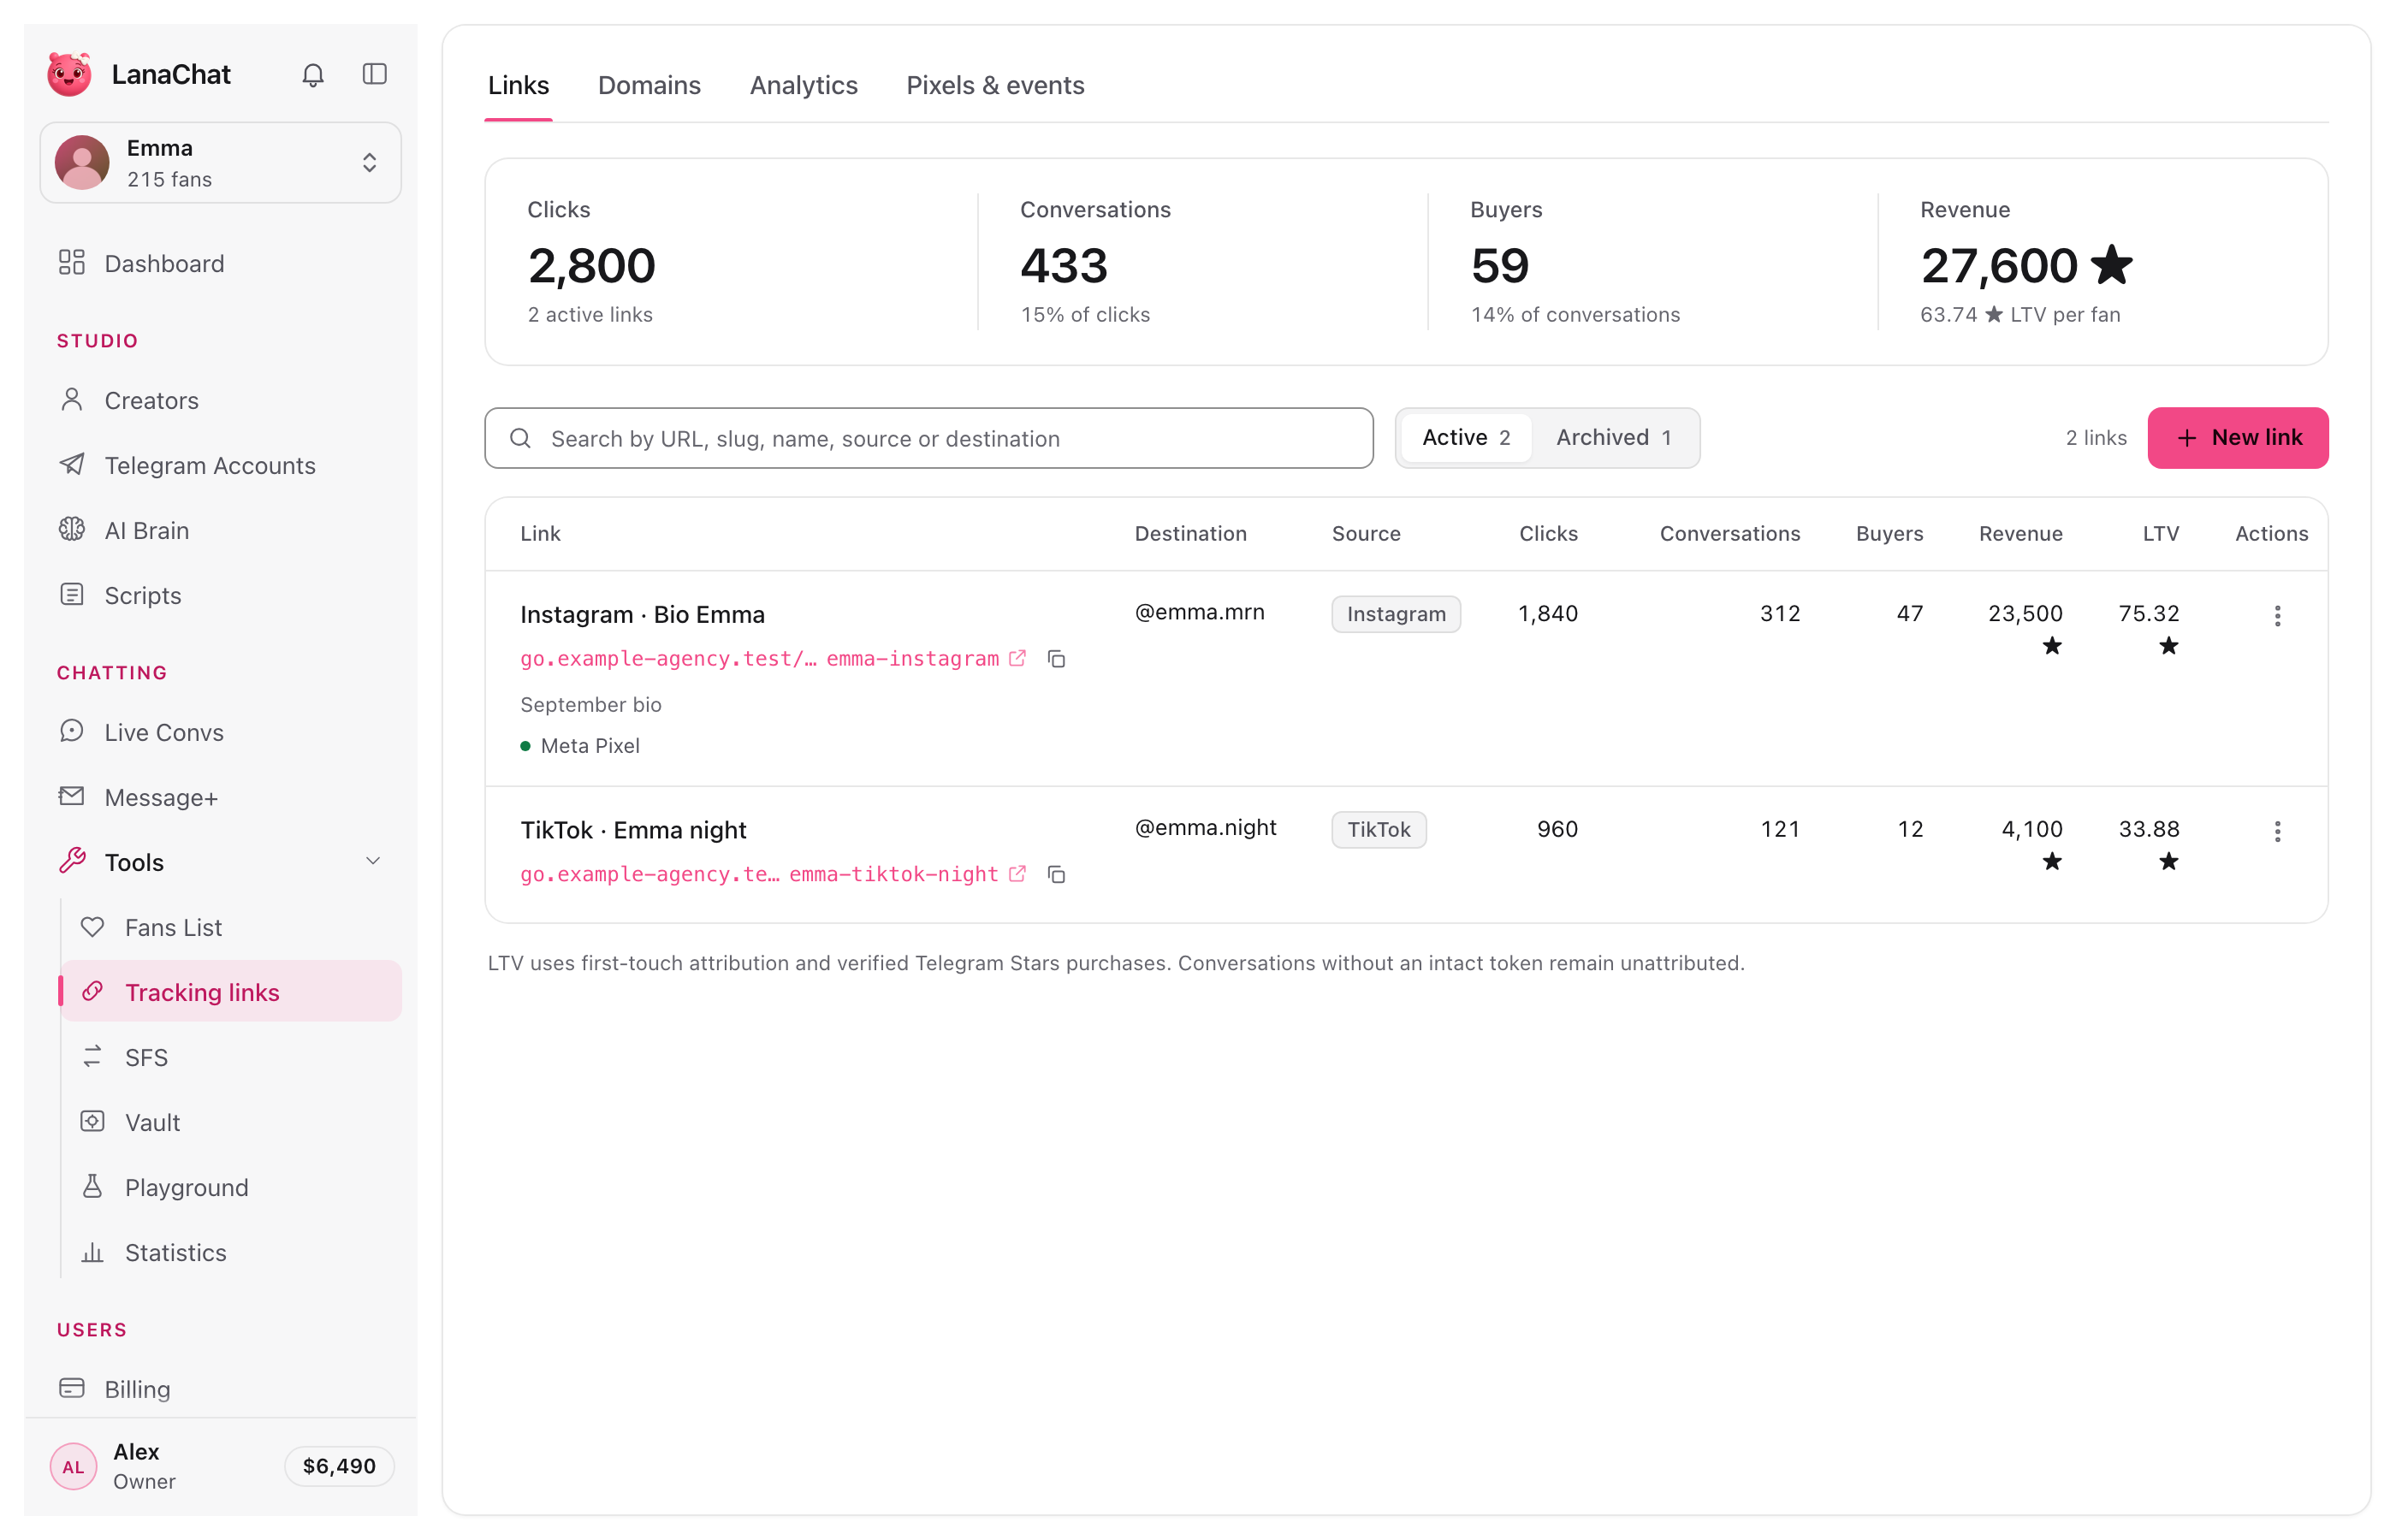Click the New link button
This screenshot has width=2396, height=1540.
[x=2238, y=438]
